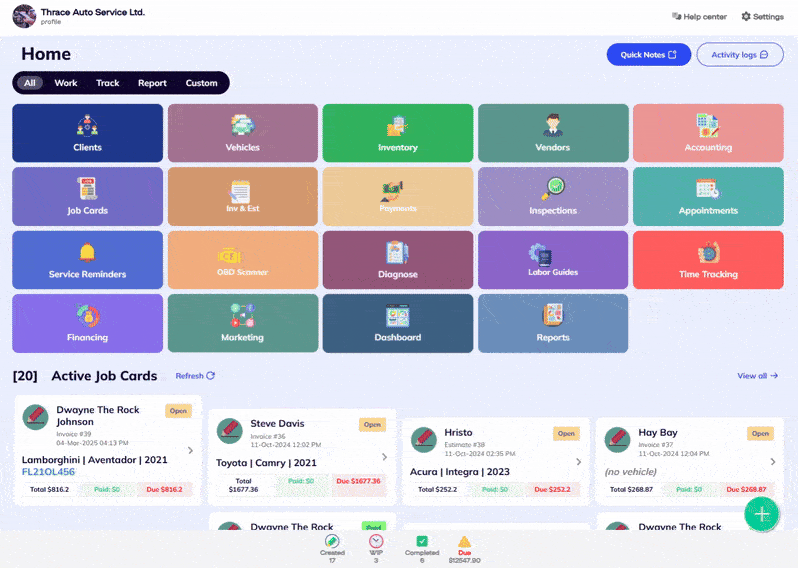Open the Vendors tile

click(553, 133)
